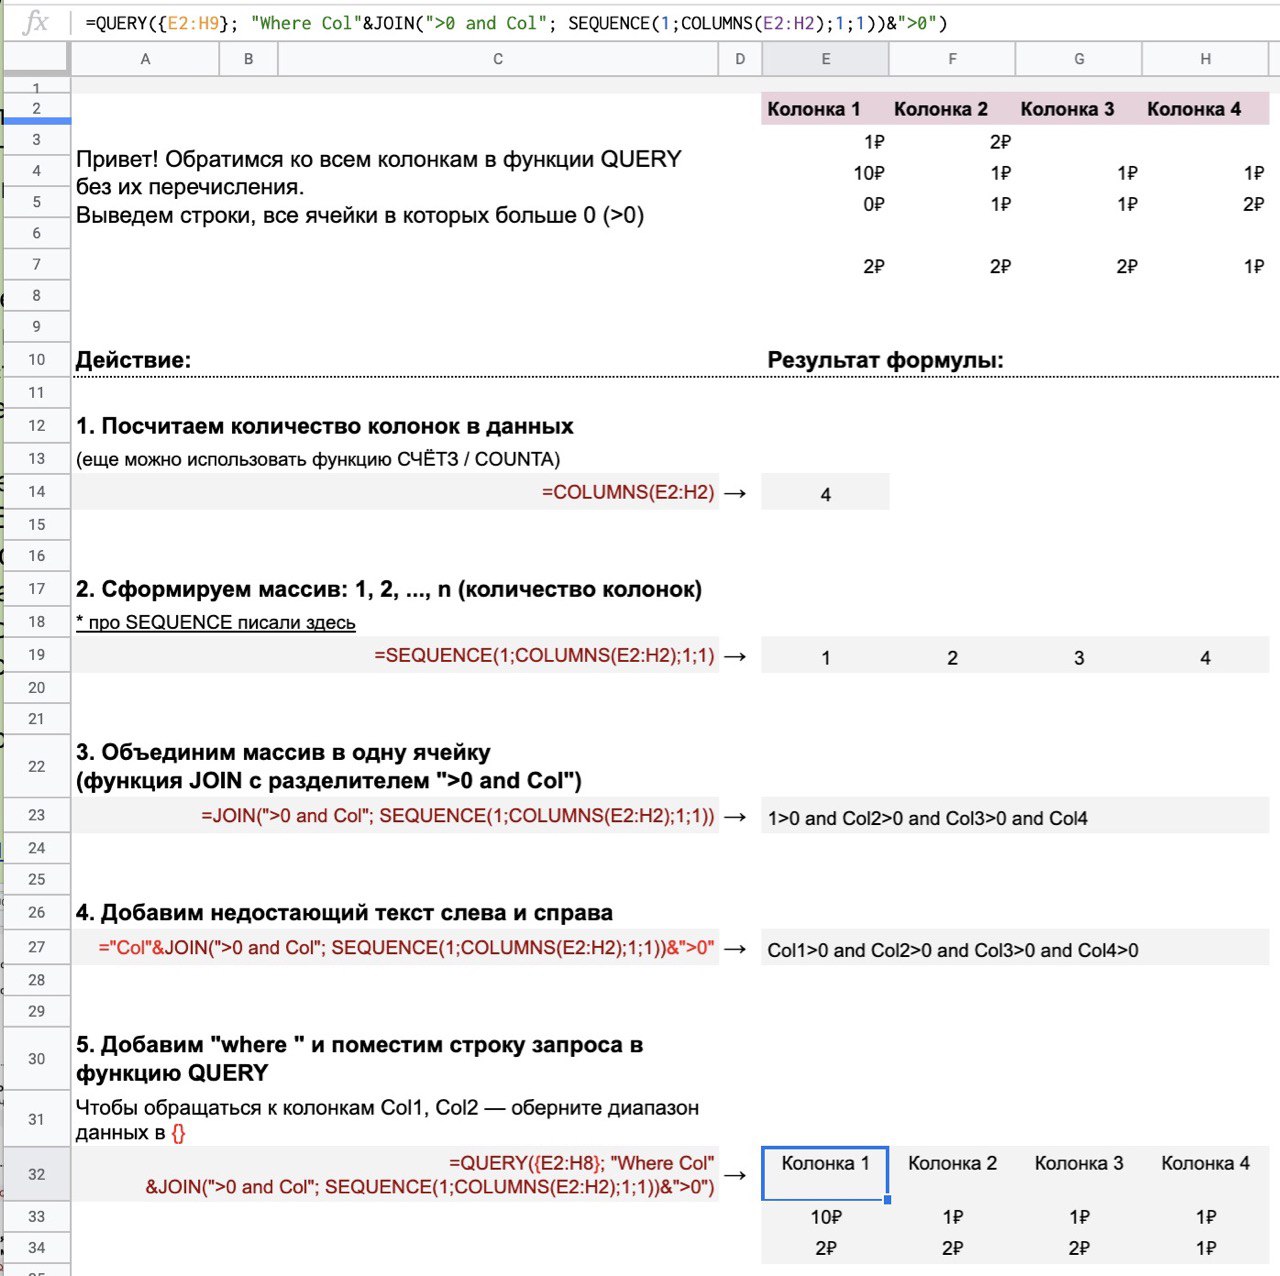The image size is (1280, 1276).
Task: Click the '10₽' cell in row 33
Action: (x=826, y=1217)
